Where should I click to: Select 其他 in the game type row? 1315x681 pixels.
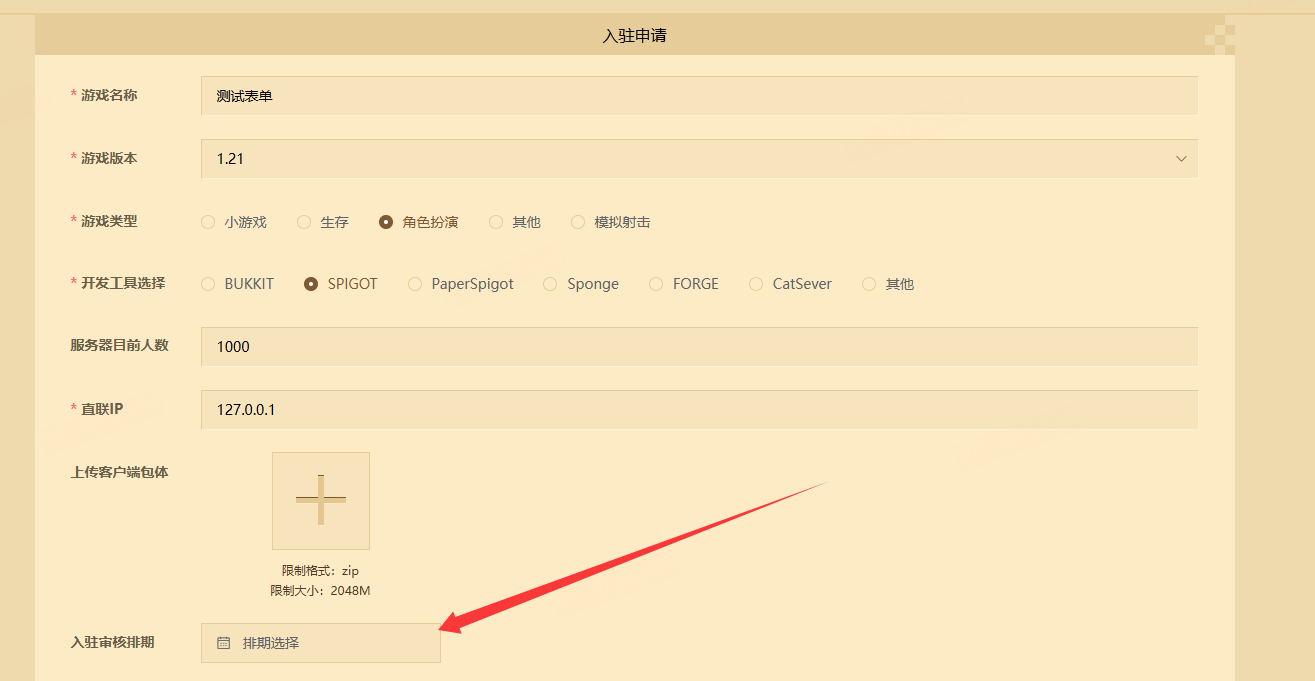(496, 222)
